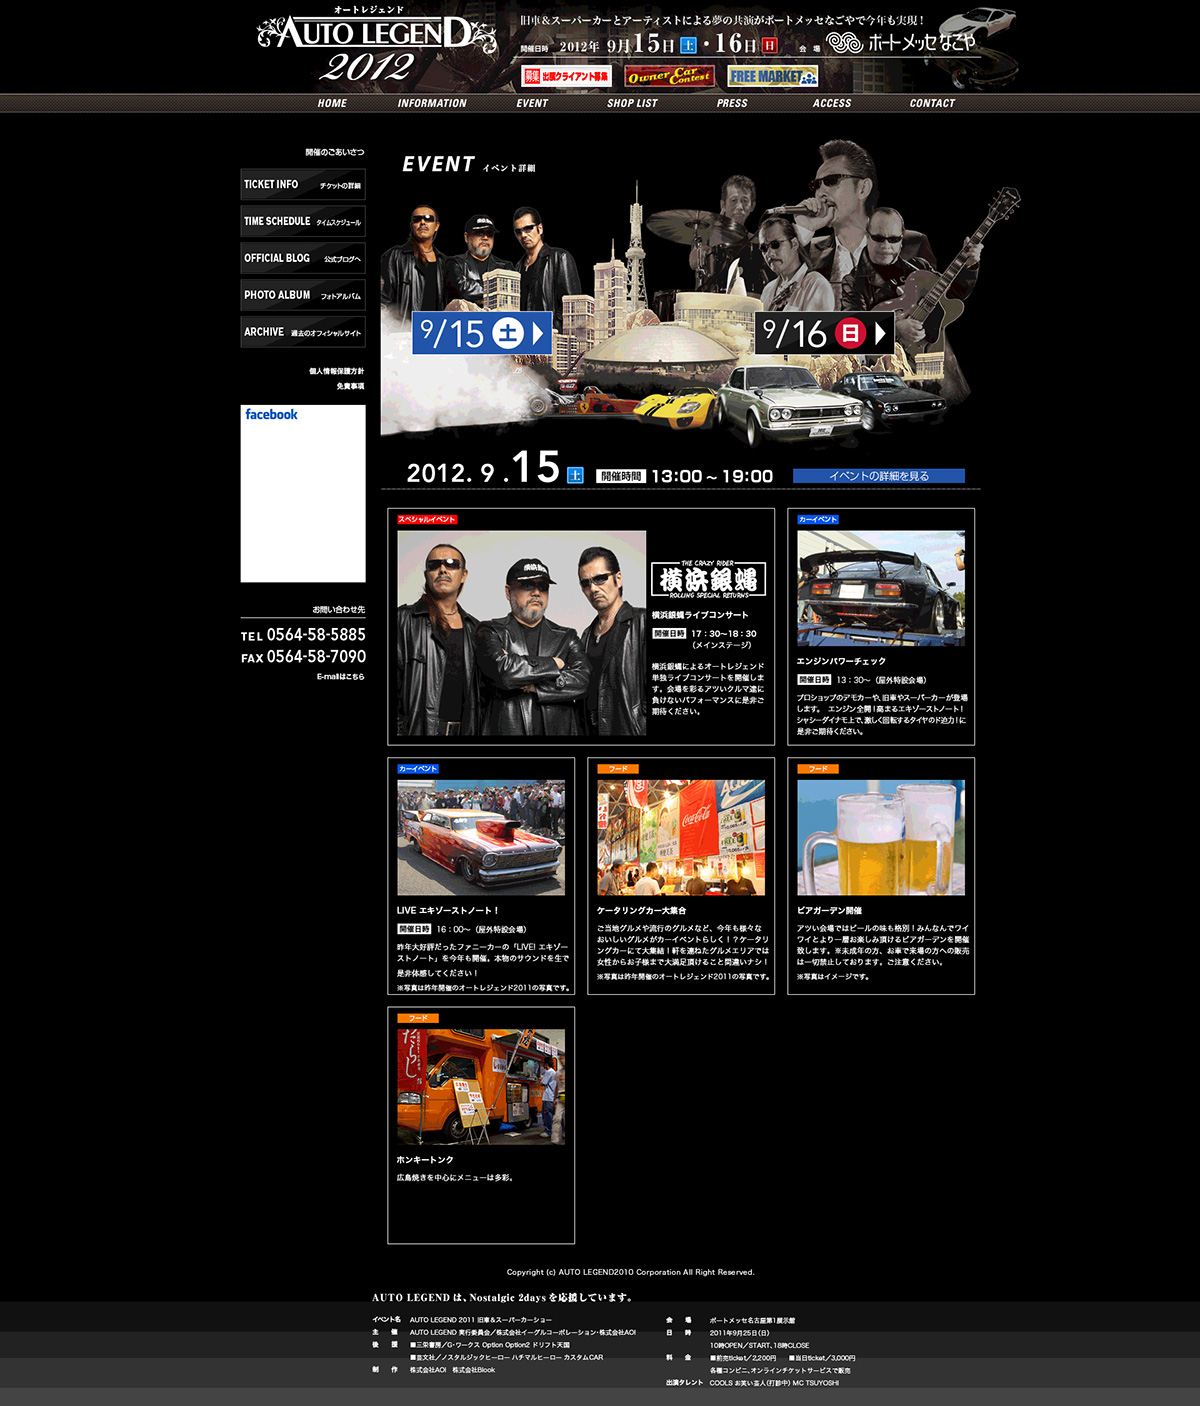
Task: Click the copyright notice text
Action: [x=631, y=1273]
